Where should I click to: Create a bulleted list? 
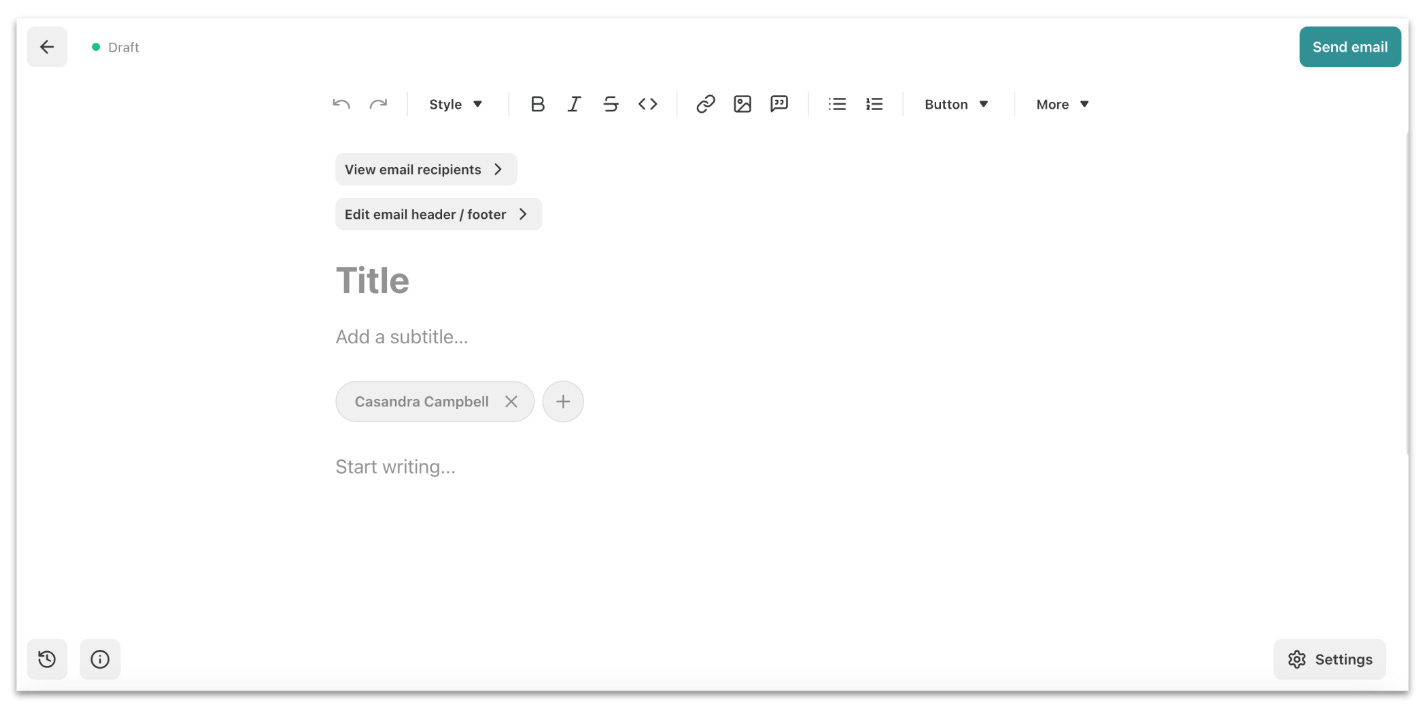837,103
